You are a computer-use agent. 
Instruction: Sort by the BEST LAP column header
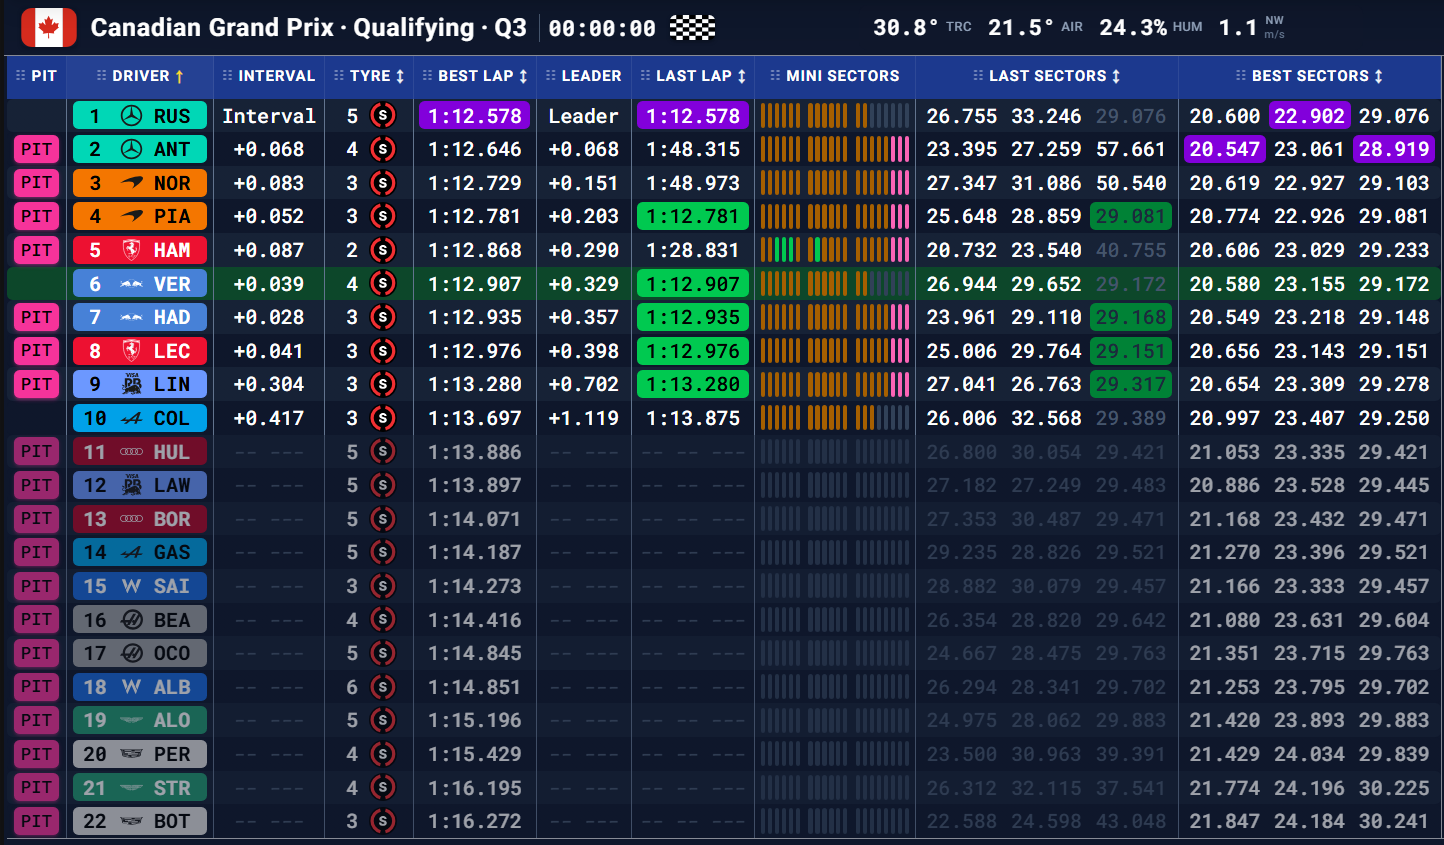click(x=475, y=76)
